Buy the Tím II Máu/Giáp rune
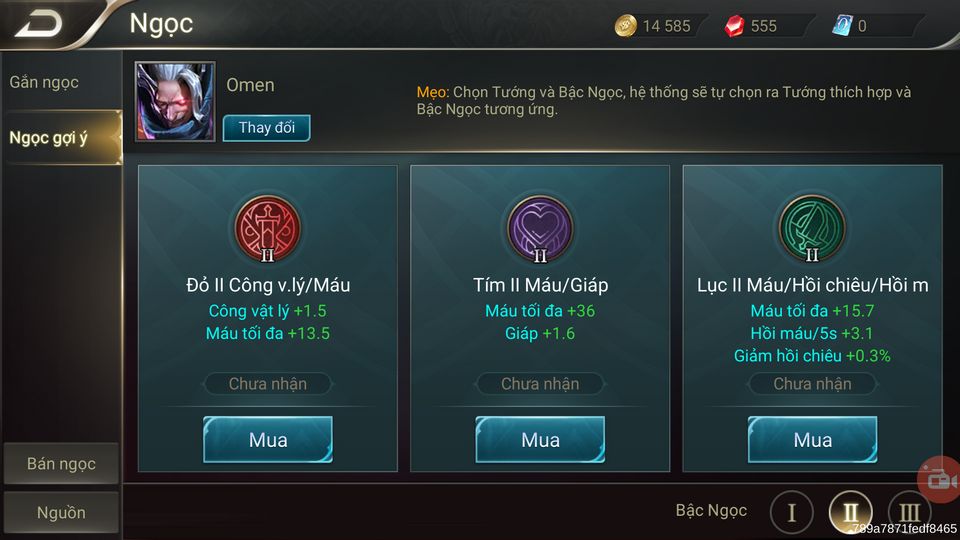Viewport: 960px width, 540px height. point(540,440)
